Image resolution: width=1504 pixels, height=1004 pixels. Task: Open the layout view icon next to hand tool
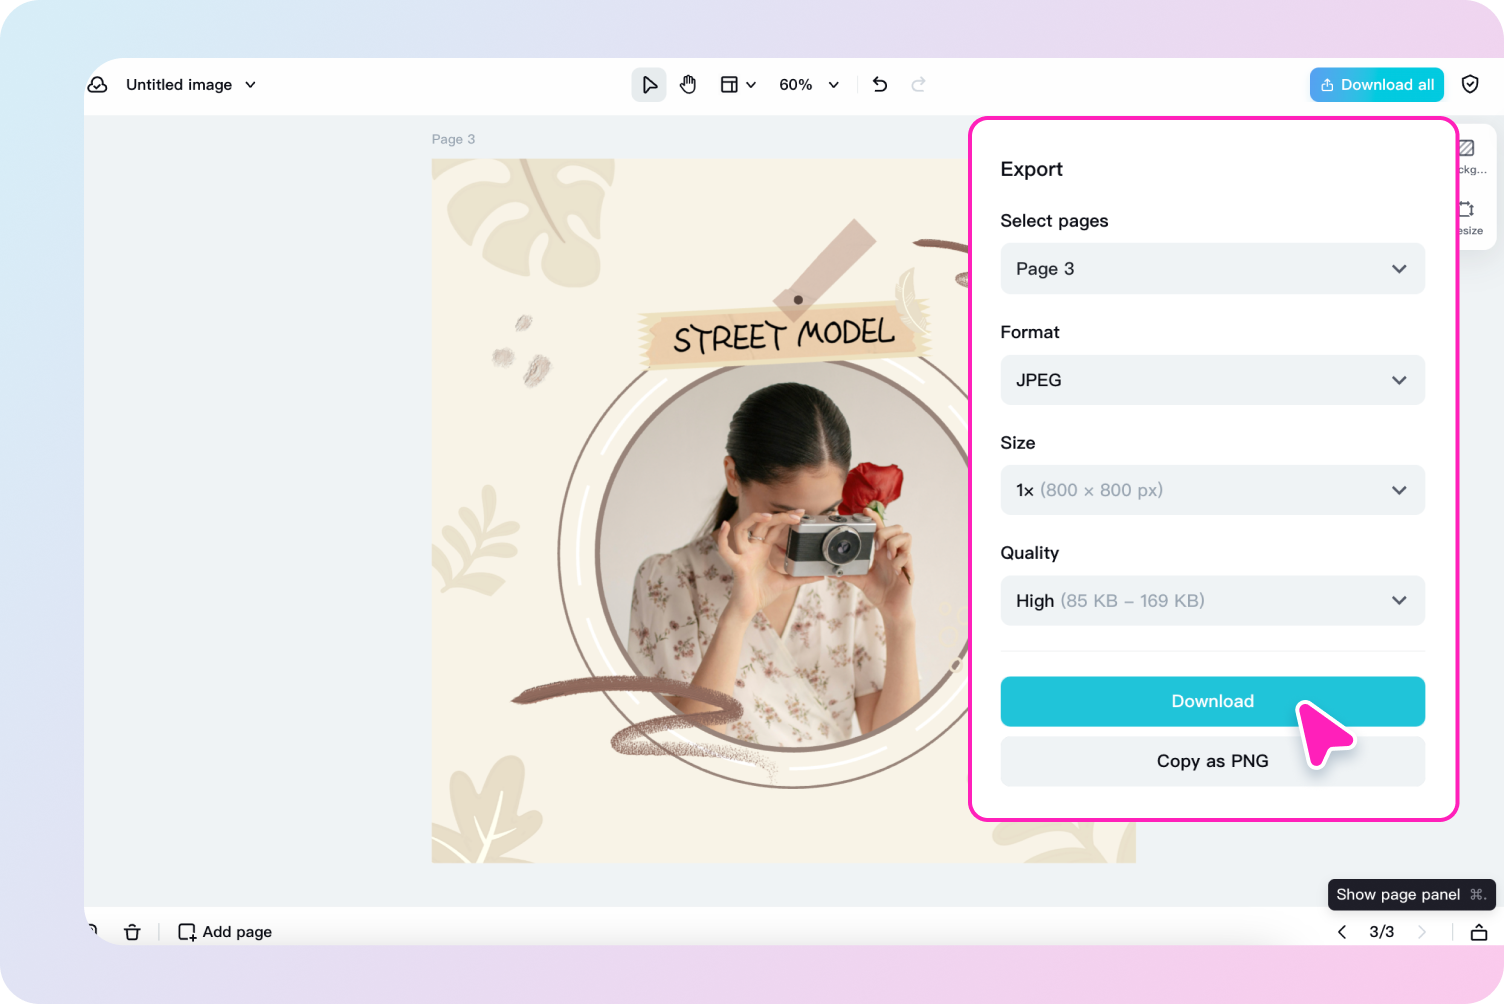tap(731, 84)
